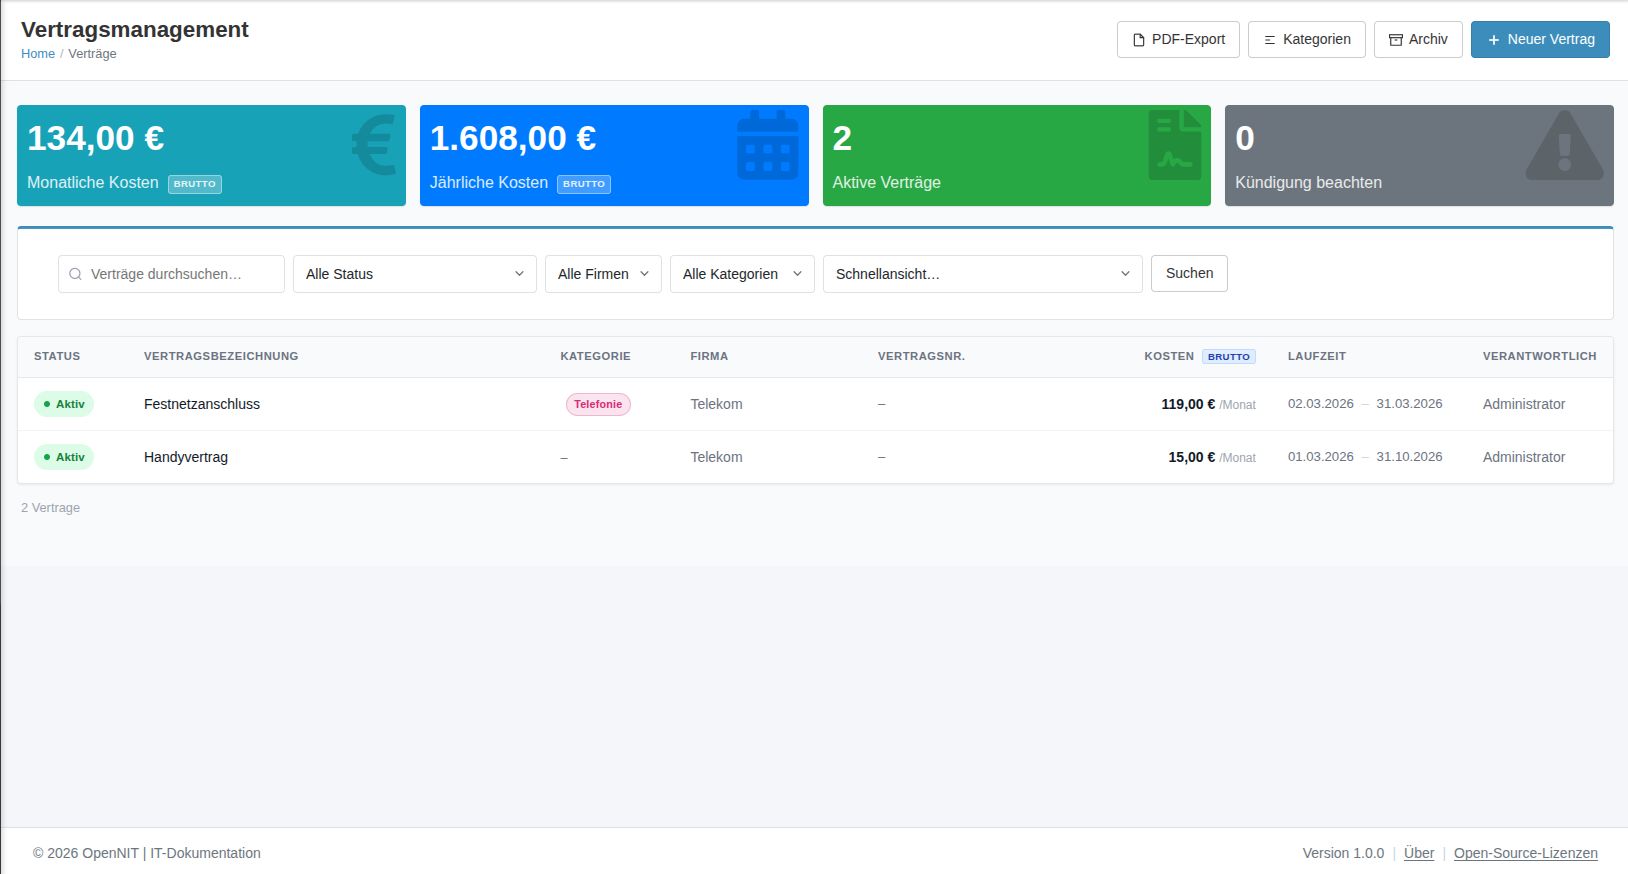Click the euro icon on monthly costs card
1628x874 pixels.
coord(374,145)
